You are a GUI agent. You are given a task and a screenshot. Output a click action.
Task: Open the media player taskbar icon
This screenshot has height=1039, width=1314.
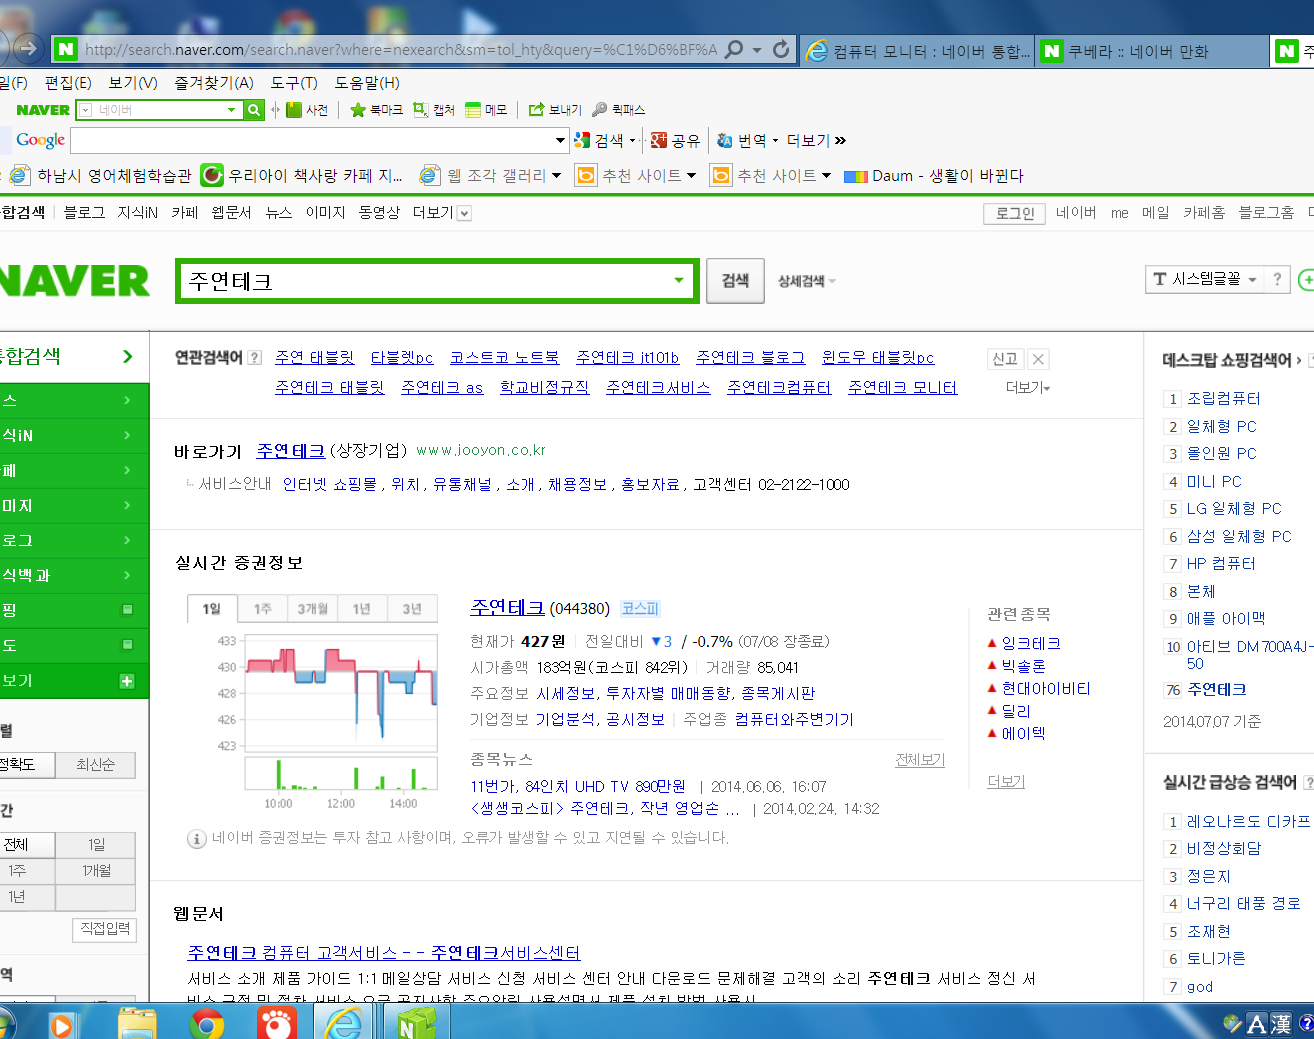click(62, 1025)
